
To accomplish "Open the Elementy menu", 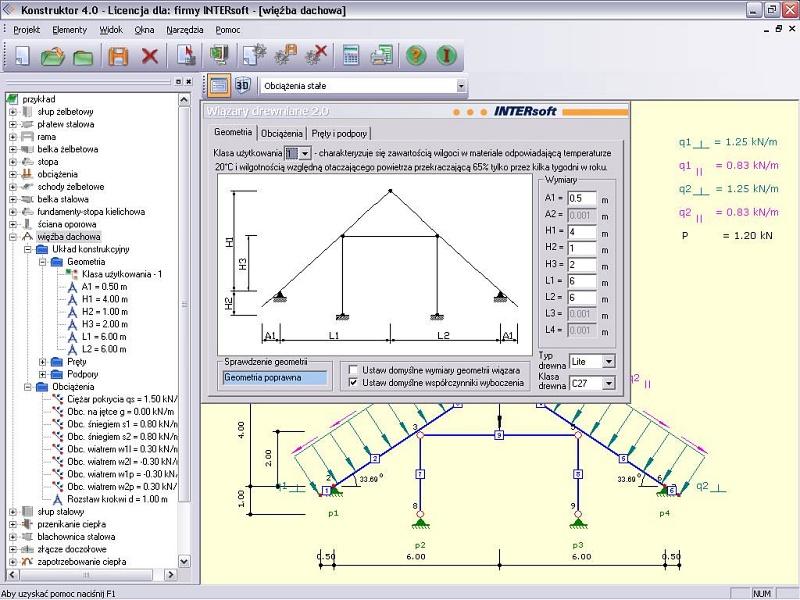I will point(69,30).
